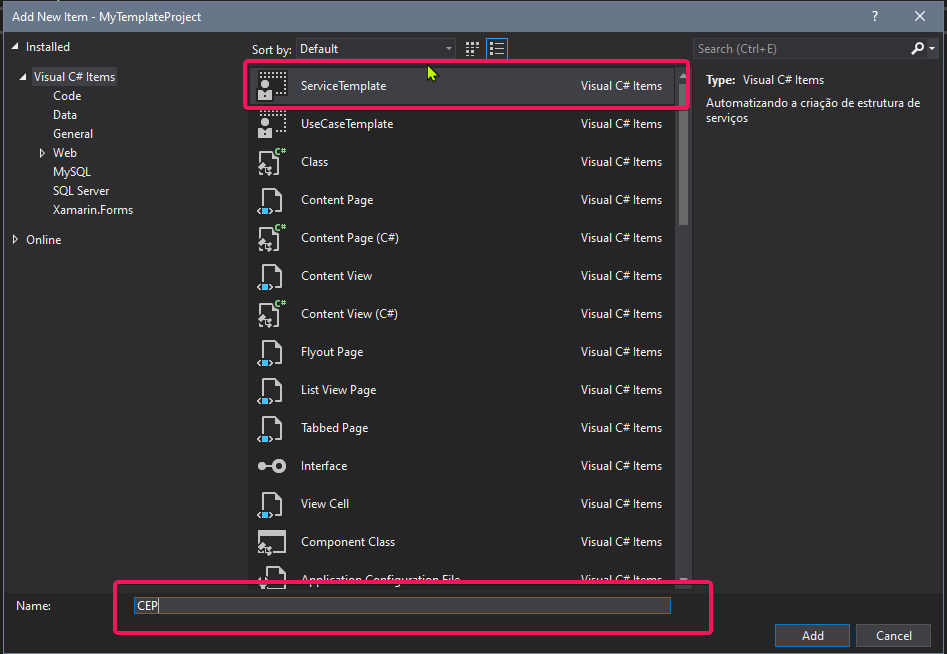Select the SQL Server category
The height and width of the screenshot is (654, 947).
(81, 191)
